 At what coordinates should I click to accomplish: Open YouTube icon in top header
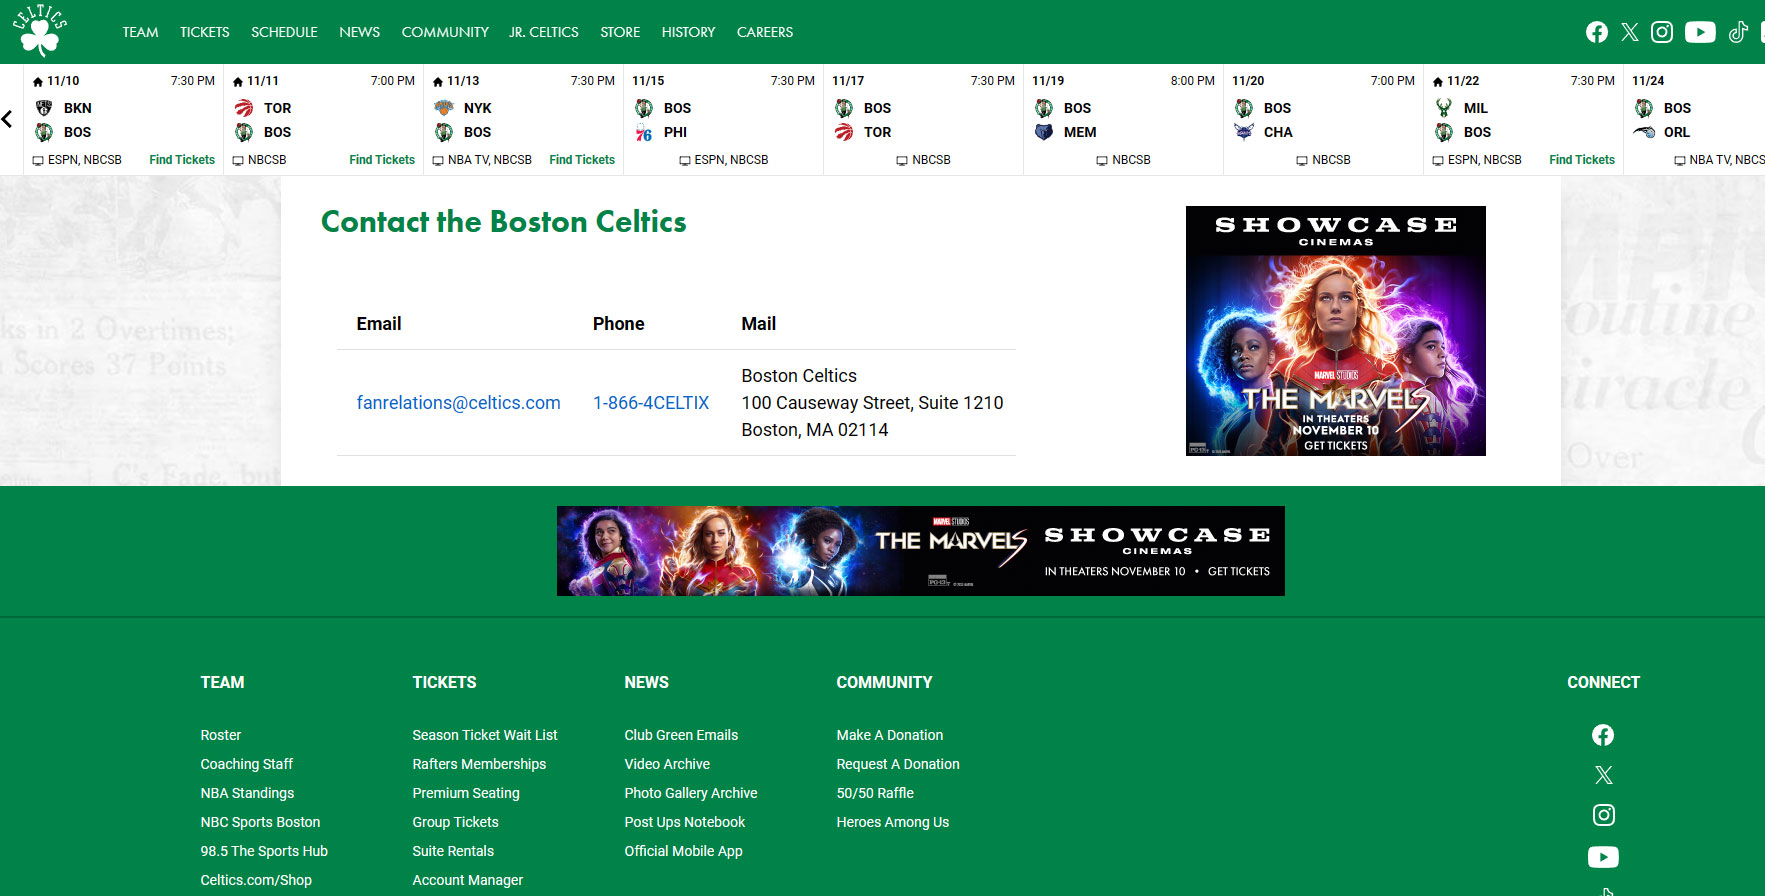(1700, 32)
